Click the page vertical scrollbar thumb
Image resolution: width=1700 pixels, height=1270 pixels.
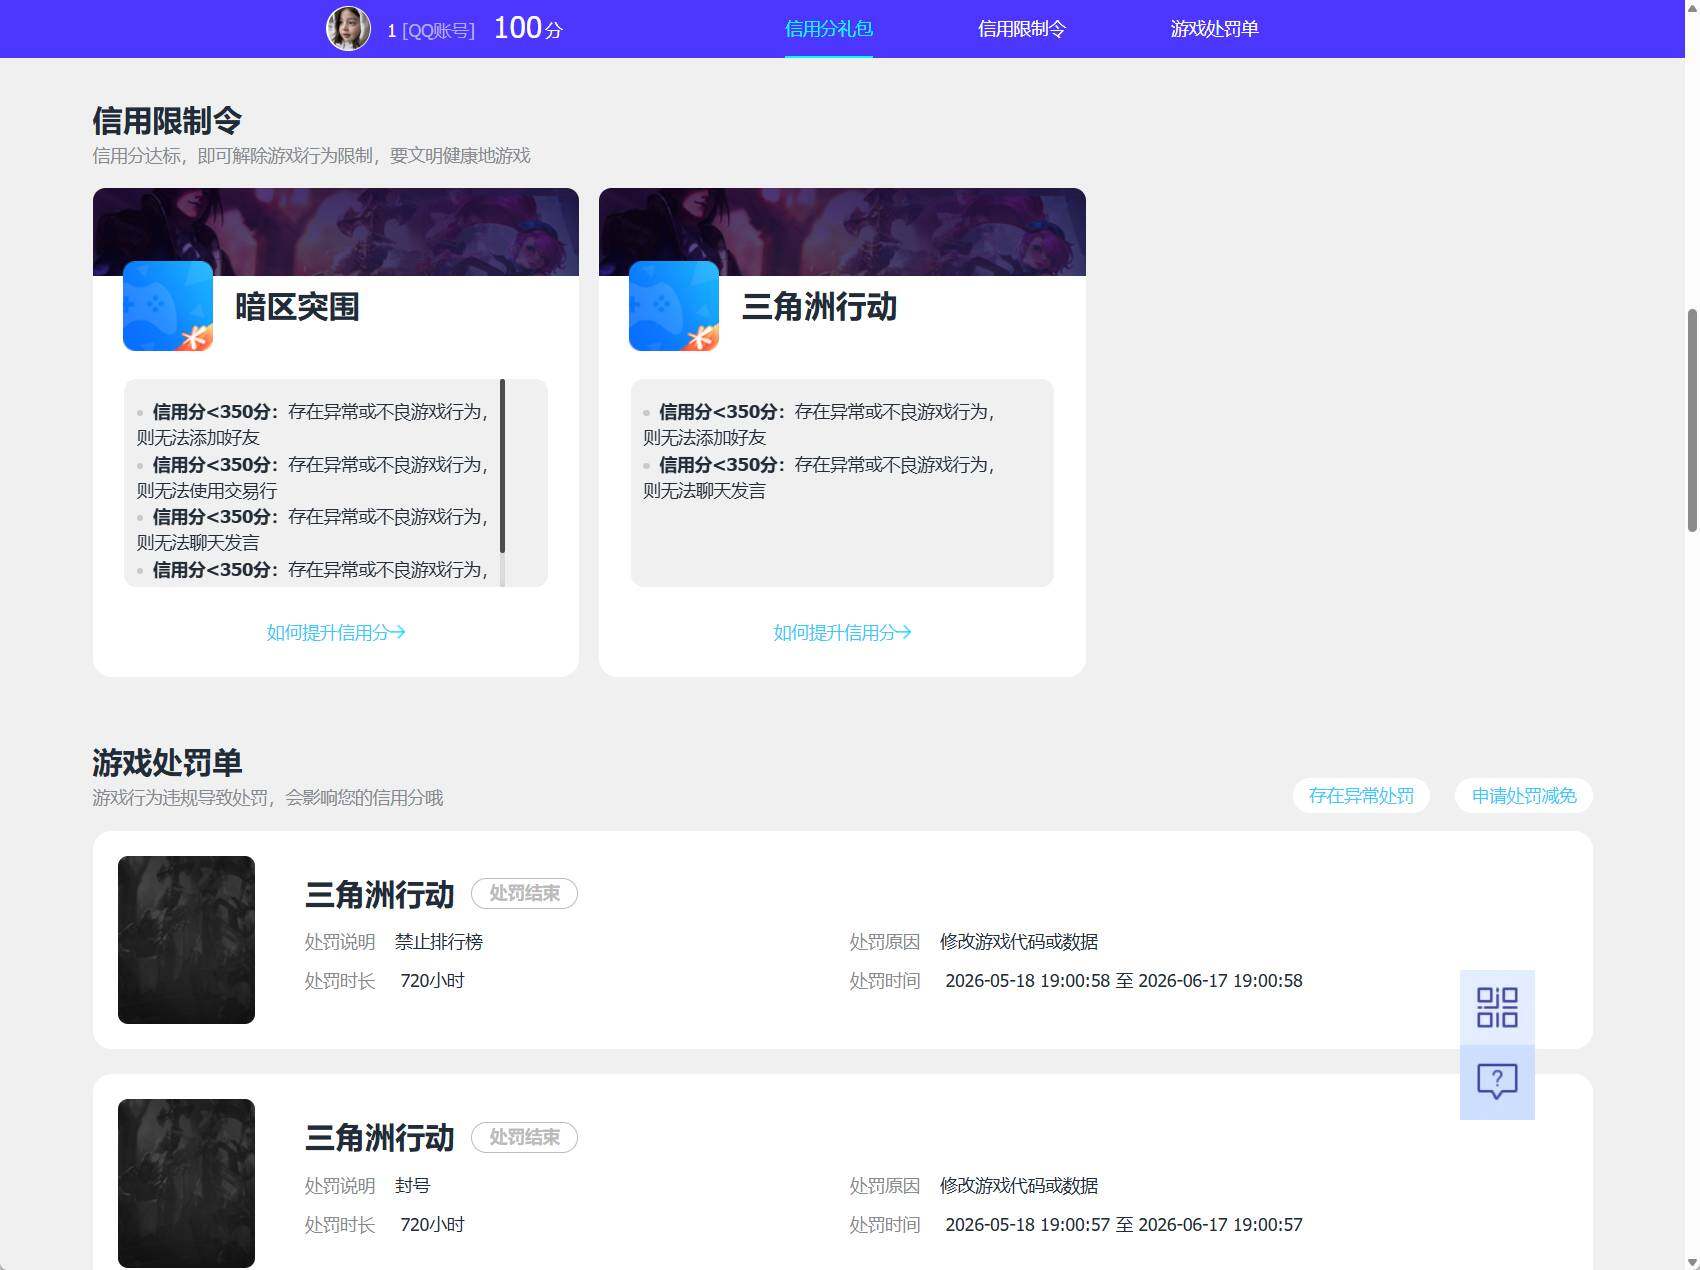(1692, 420)
